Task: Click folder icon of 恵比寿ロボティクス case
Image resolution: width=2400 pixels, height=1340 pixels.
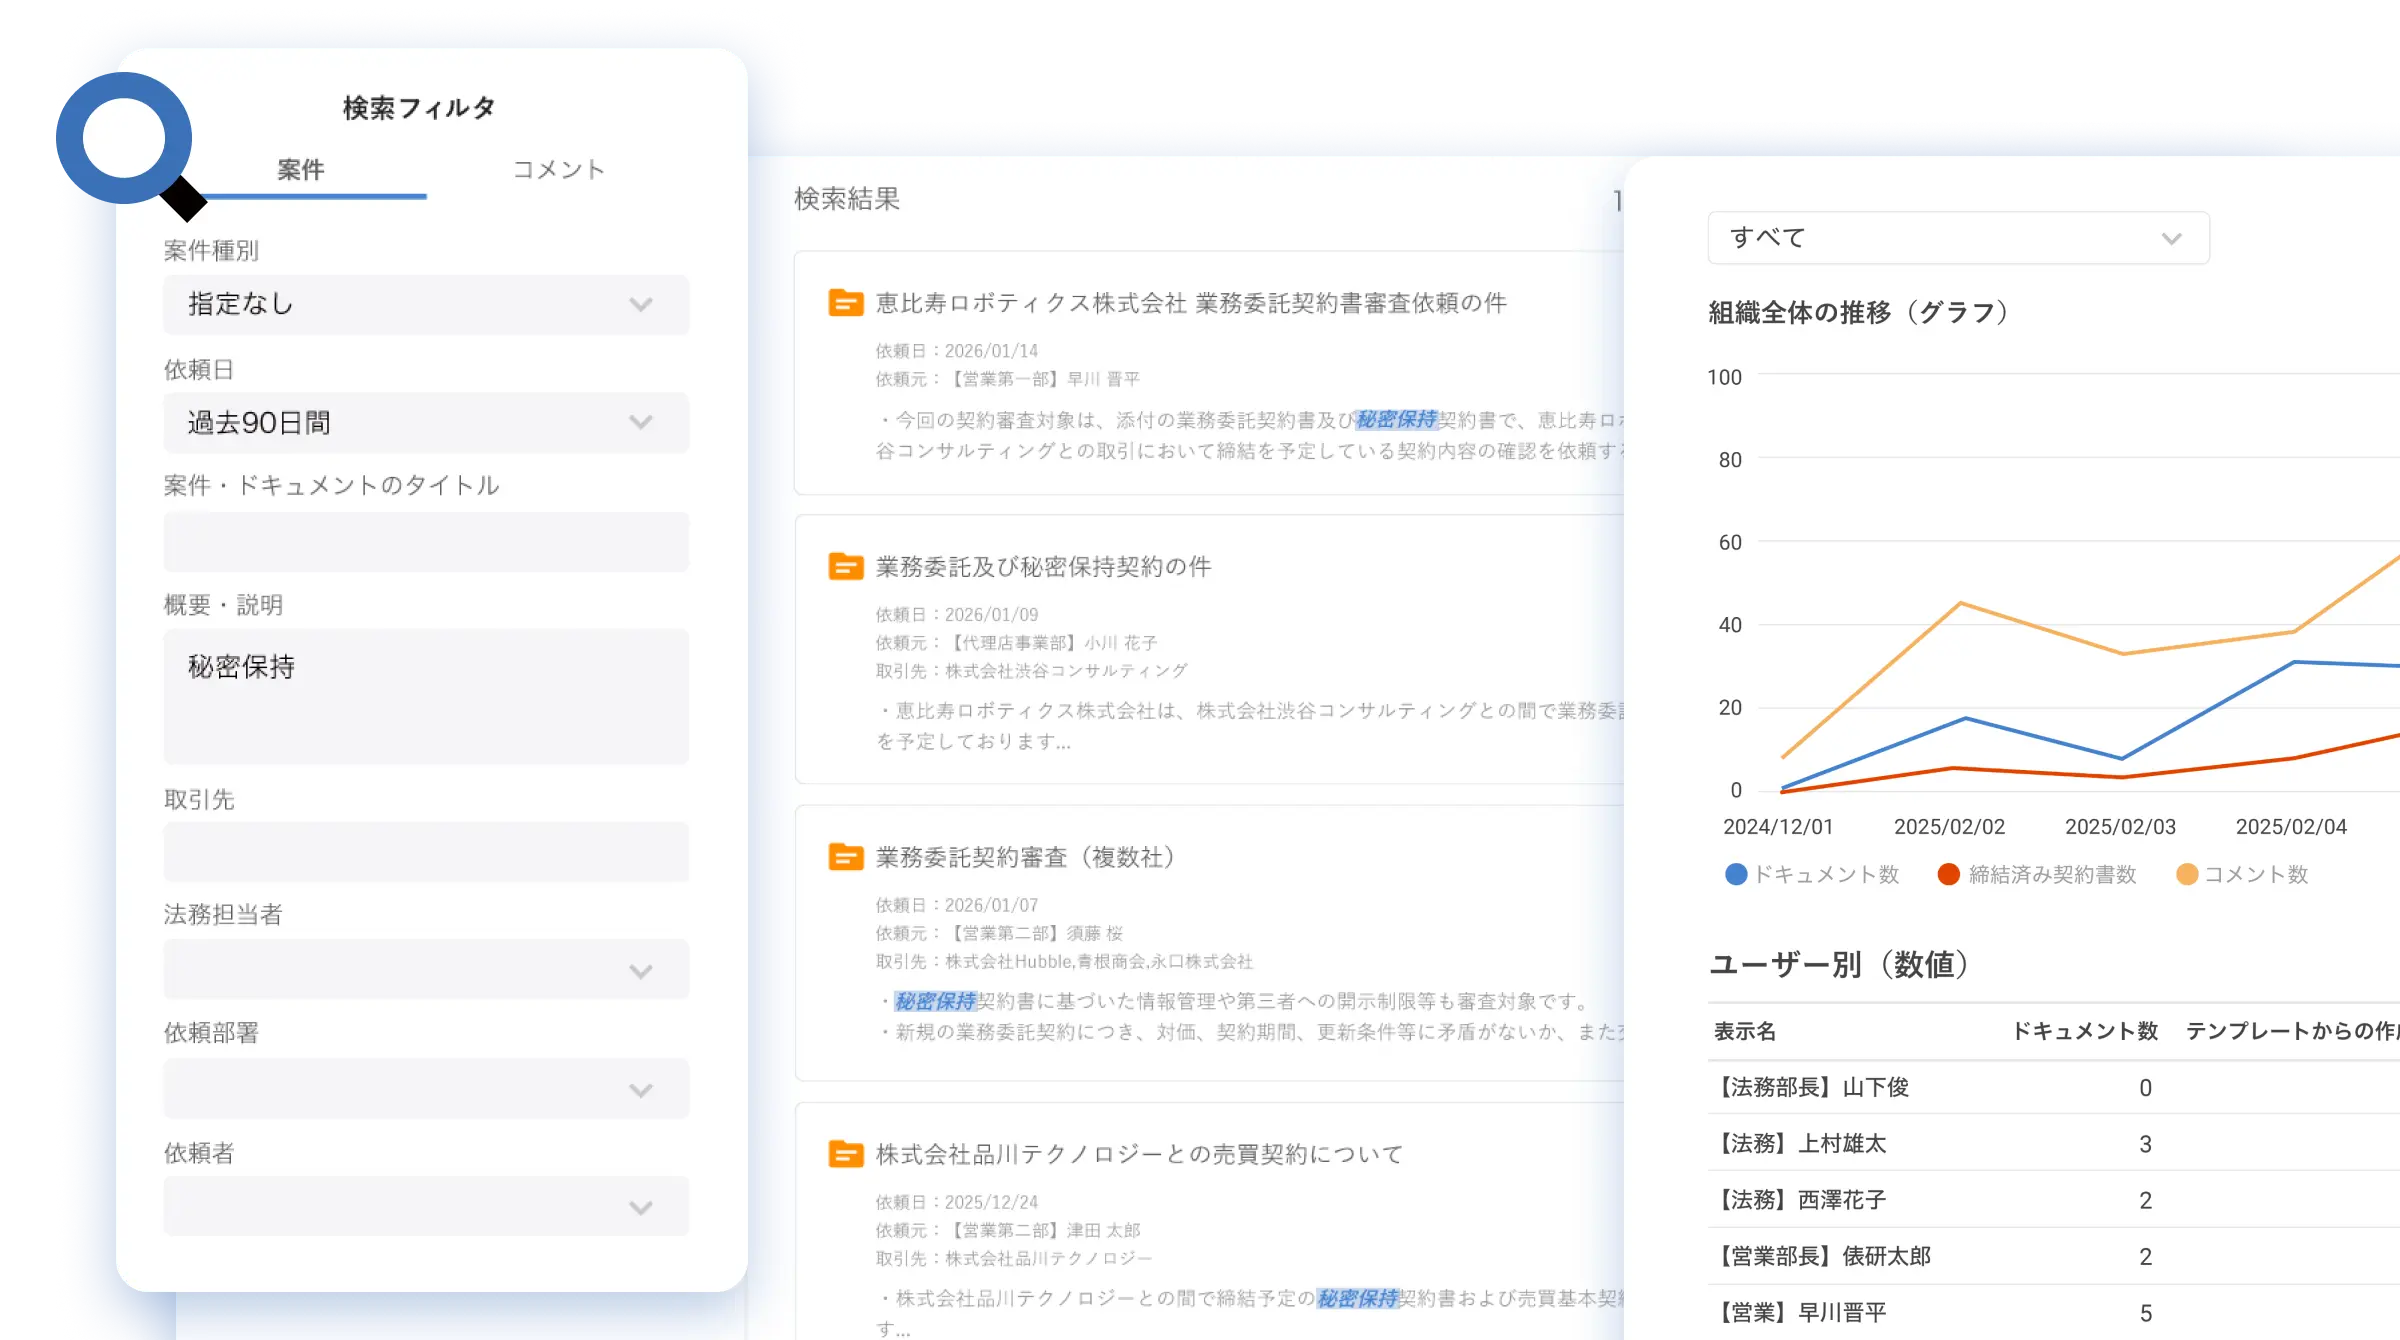Action: (845, 302)
